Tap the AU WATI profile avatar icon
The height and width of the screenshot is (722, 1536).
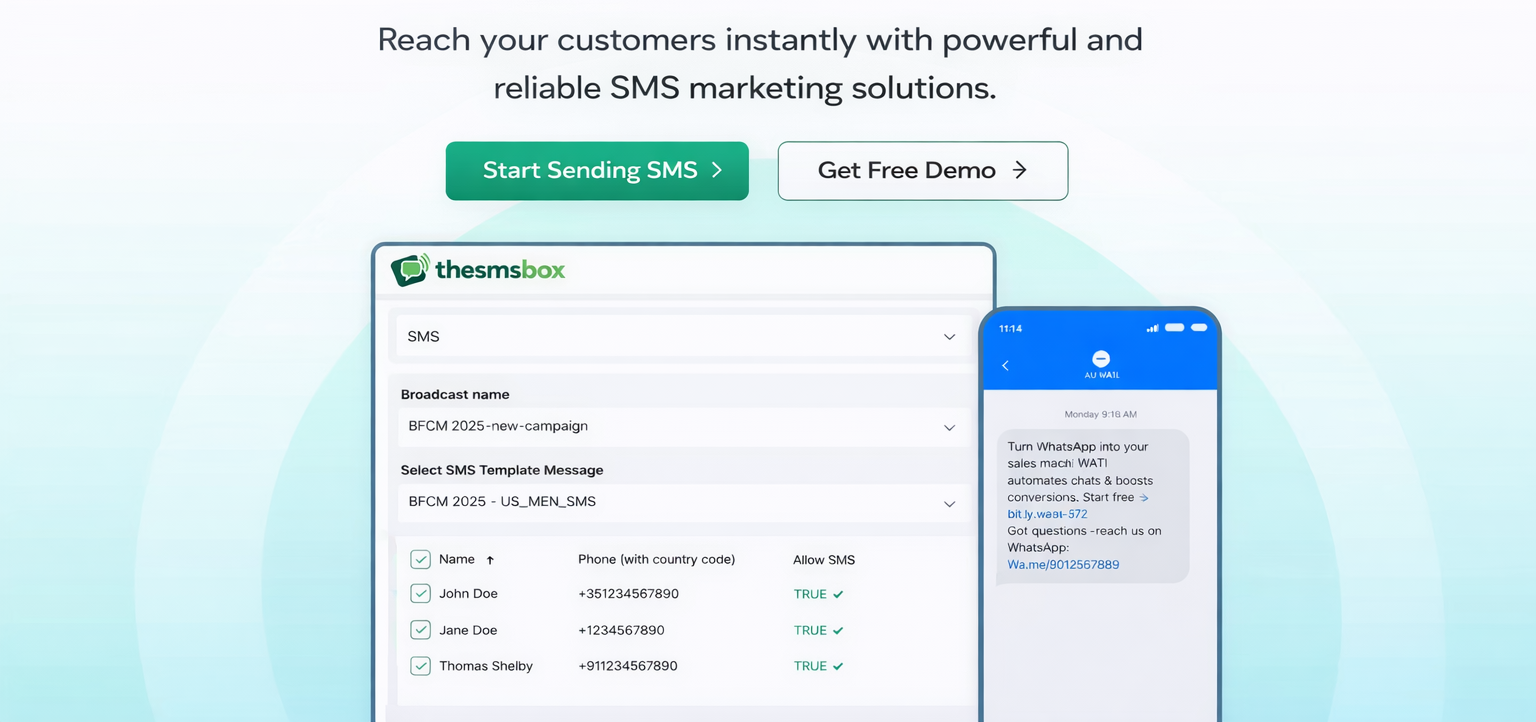(x=1100, y=360)
